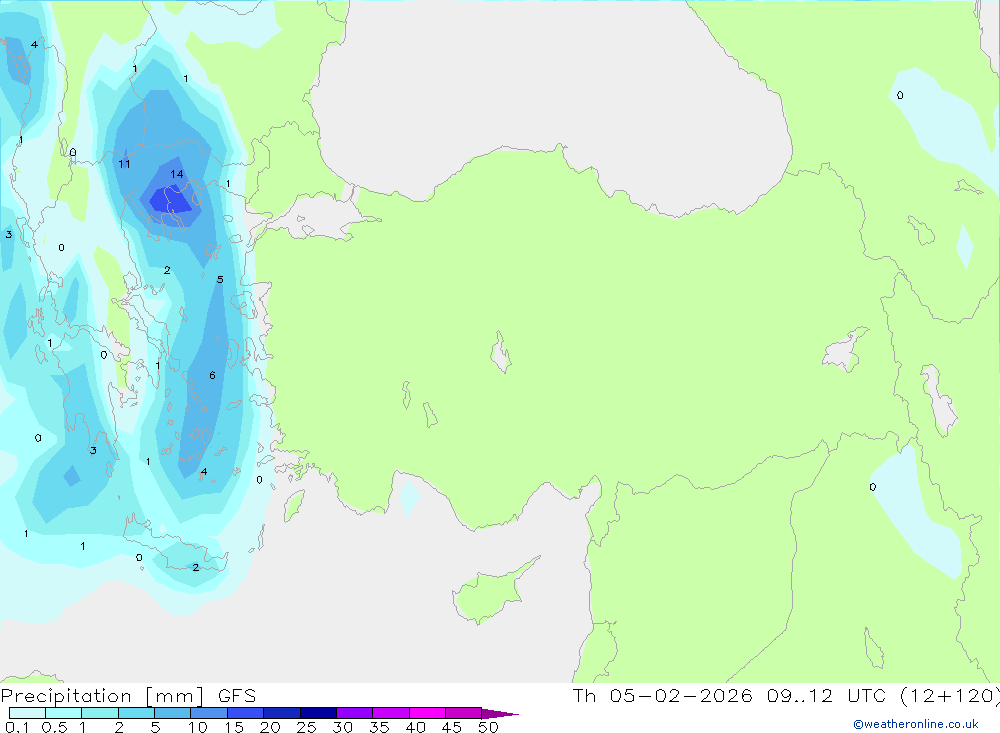Click the legend label '0.5'
Screen dimensions: 1000x733
click(x=54, y=727)
